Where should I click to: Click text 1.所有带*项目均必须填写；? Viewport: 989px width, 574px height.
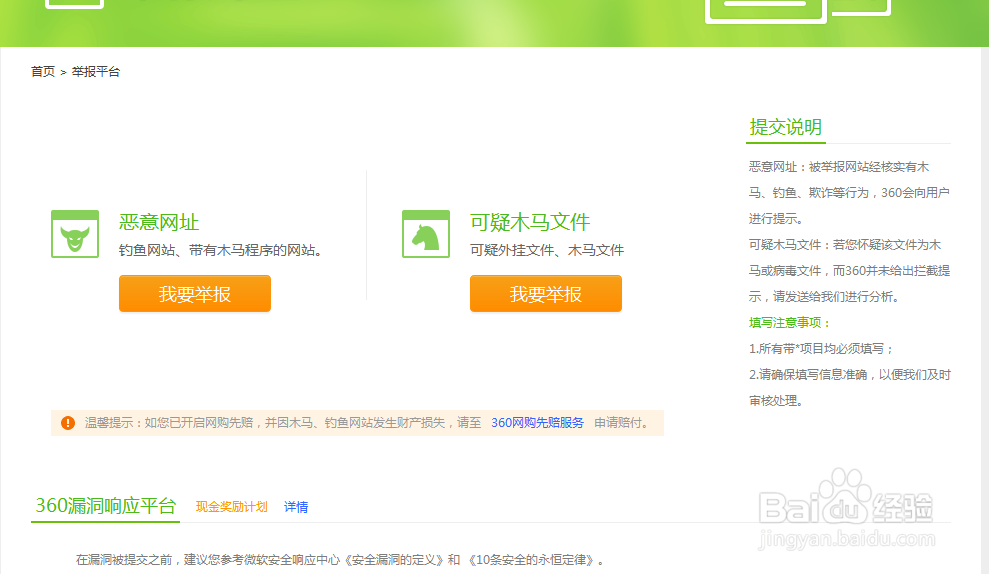pyautogui.click(x=821, y=348)
